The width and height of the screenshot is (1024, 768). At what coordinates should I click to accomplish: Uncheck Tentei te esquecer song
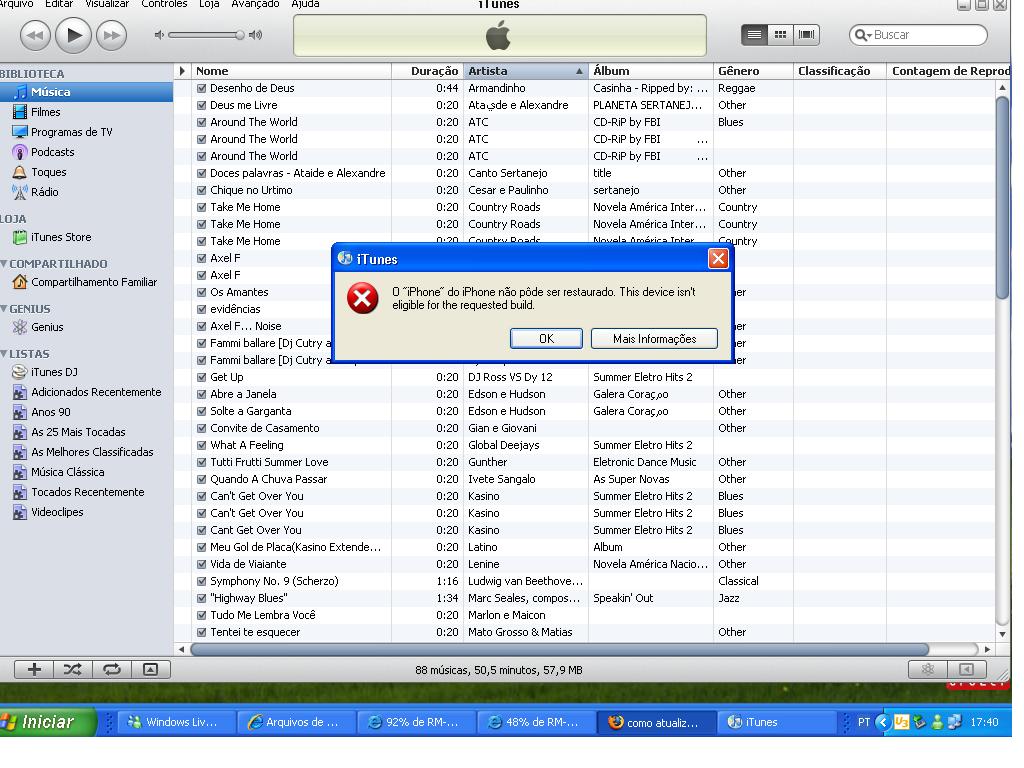[x=202, y=632]
